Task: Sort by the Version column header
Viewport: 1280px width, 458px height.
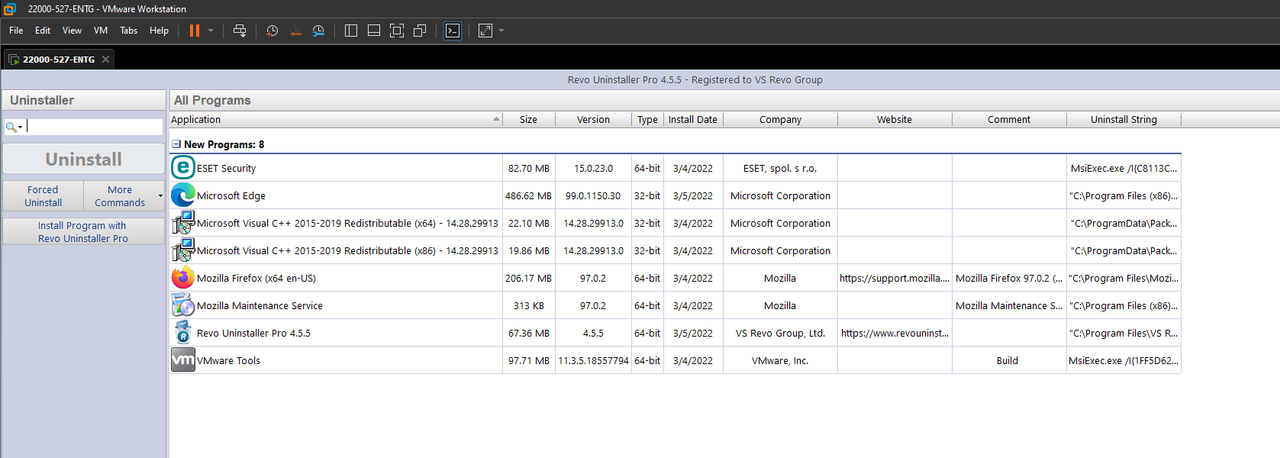Action: click(593, 119)
